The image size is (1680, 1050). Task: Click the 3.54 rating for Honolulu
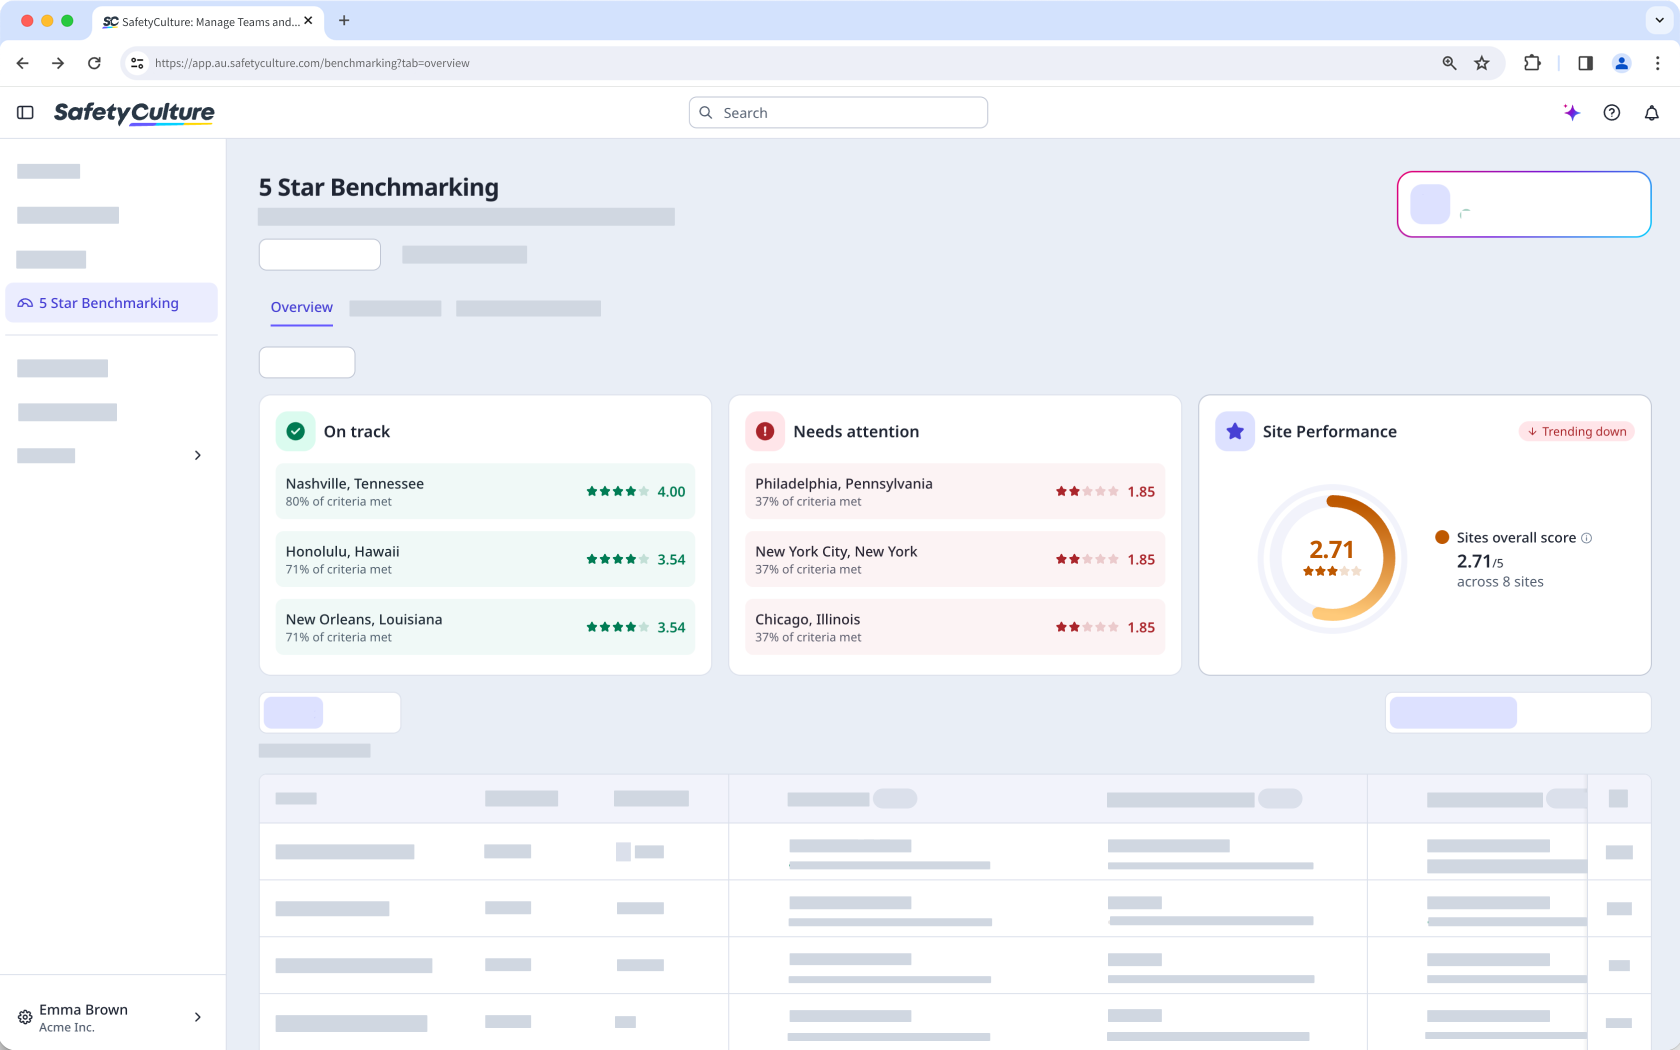pos(636,559)
